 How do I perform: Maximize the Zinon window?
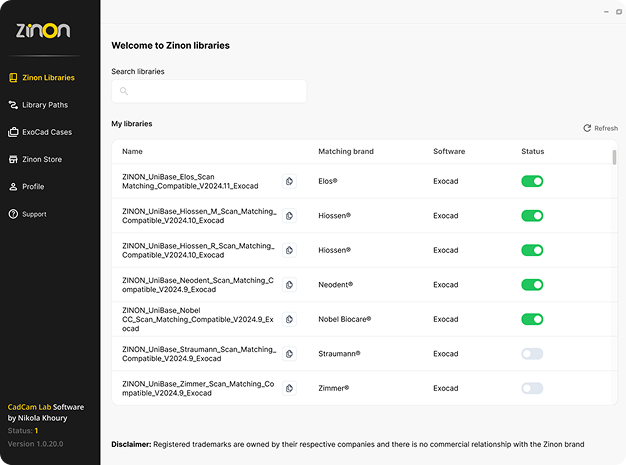coord(619,12)
